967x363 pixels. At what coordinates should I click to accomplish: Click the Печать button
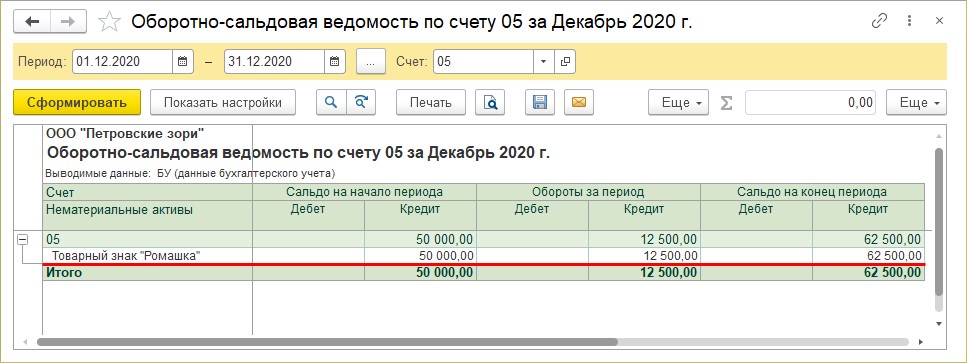coord(431,102)
